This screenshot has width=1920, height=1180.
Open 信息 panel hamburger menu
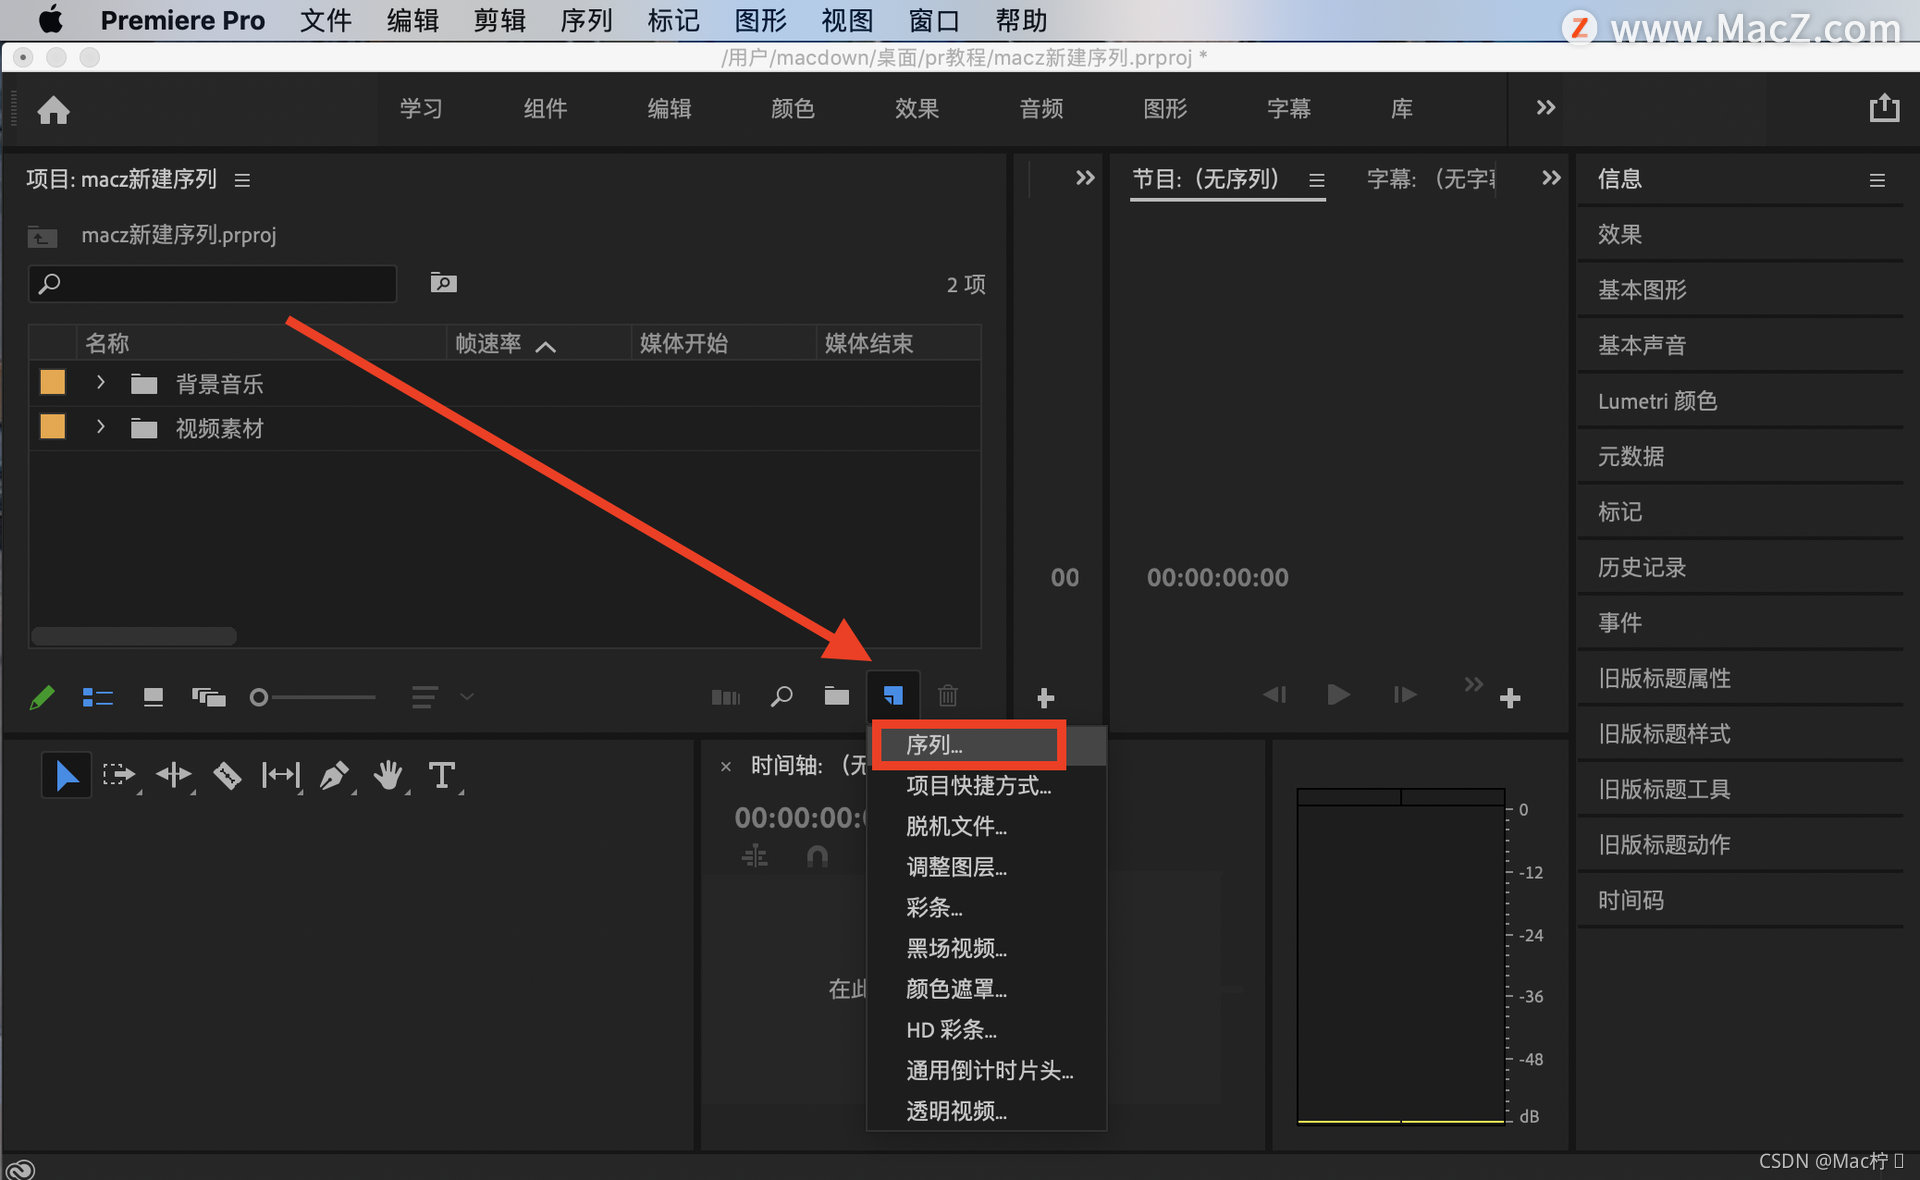(x=1877, y=180)
